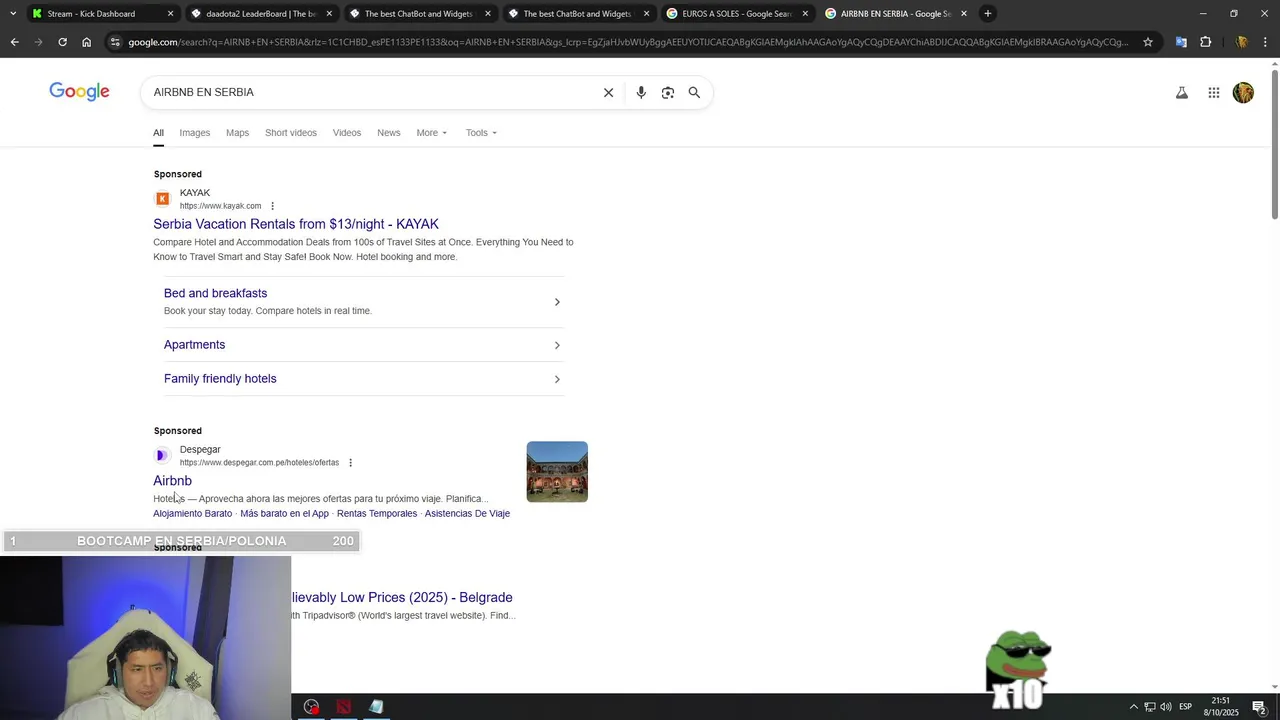Open Más barato en el App link

pyautogui.click(x=284, y=513)
